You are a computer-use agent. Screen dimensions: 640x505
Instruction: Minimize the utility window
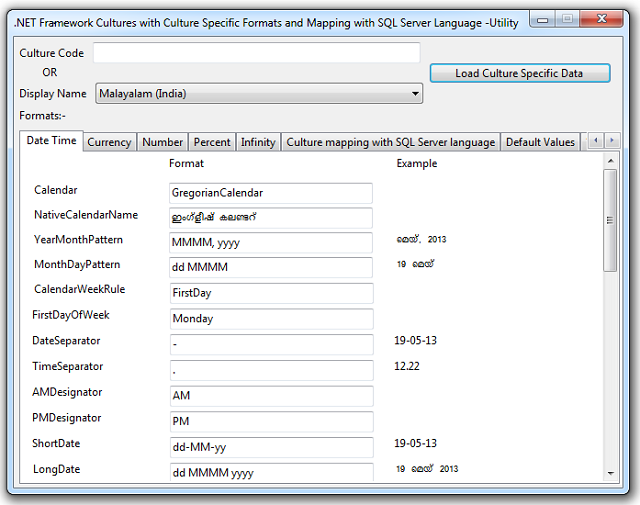click(x=542, y=19)
